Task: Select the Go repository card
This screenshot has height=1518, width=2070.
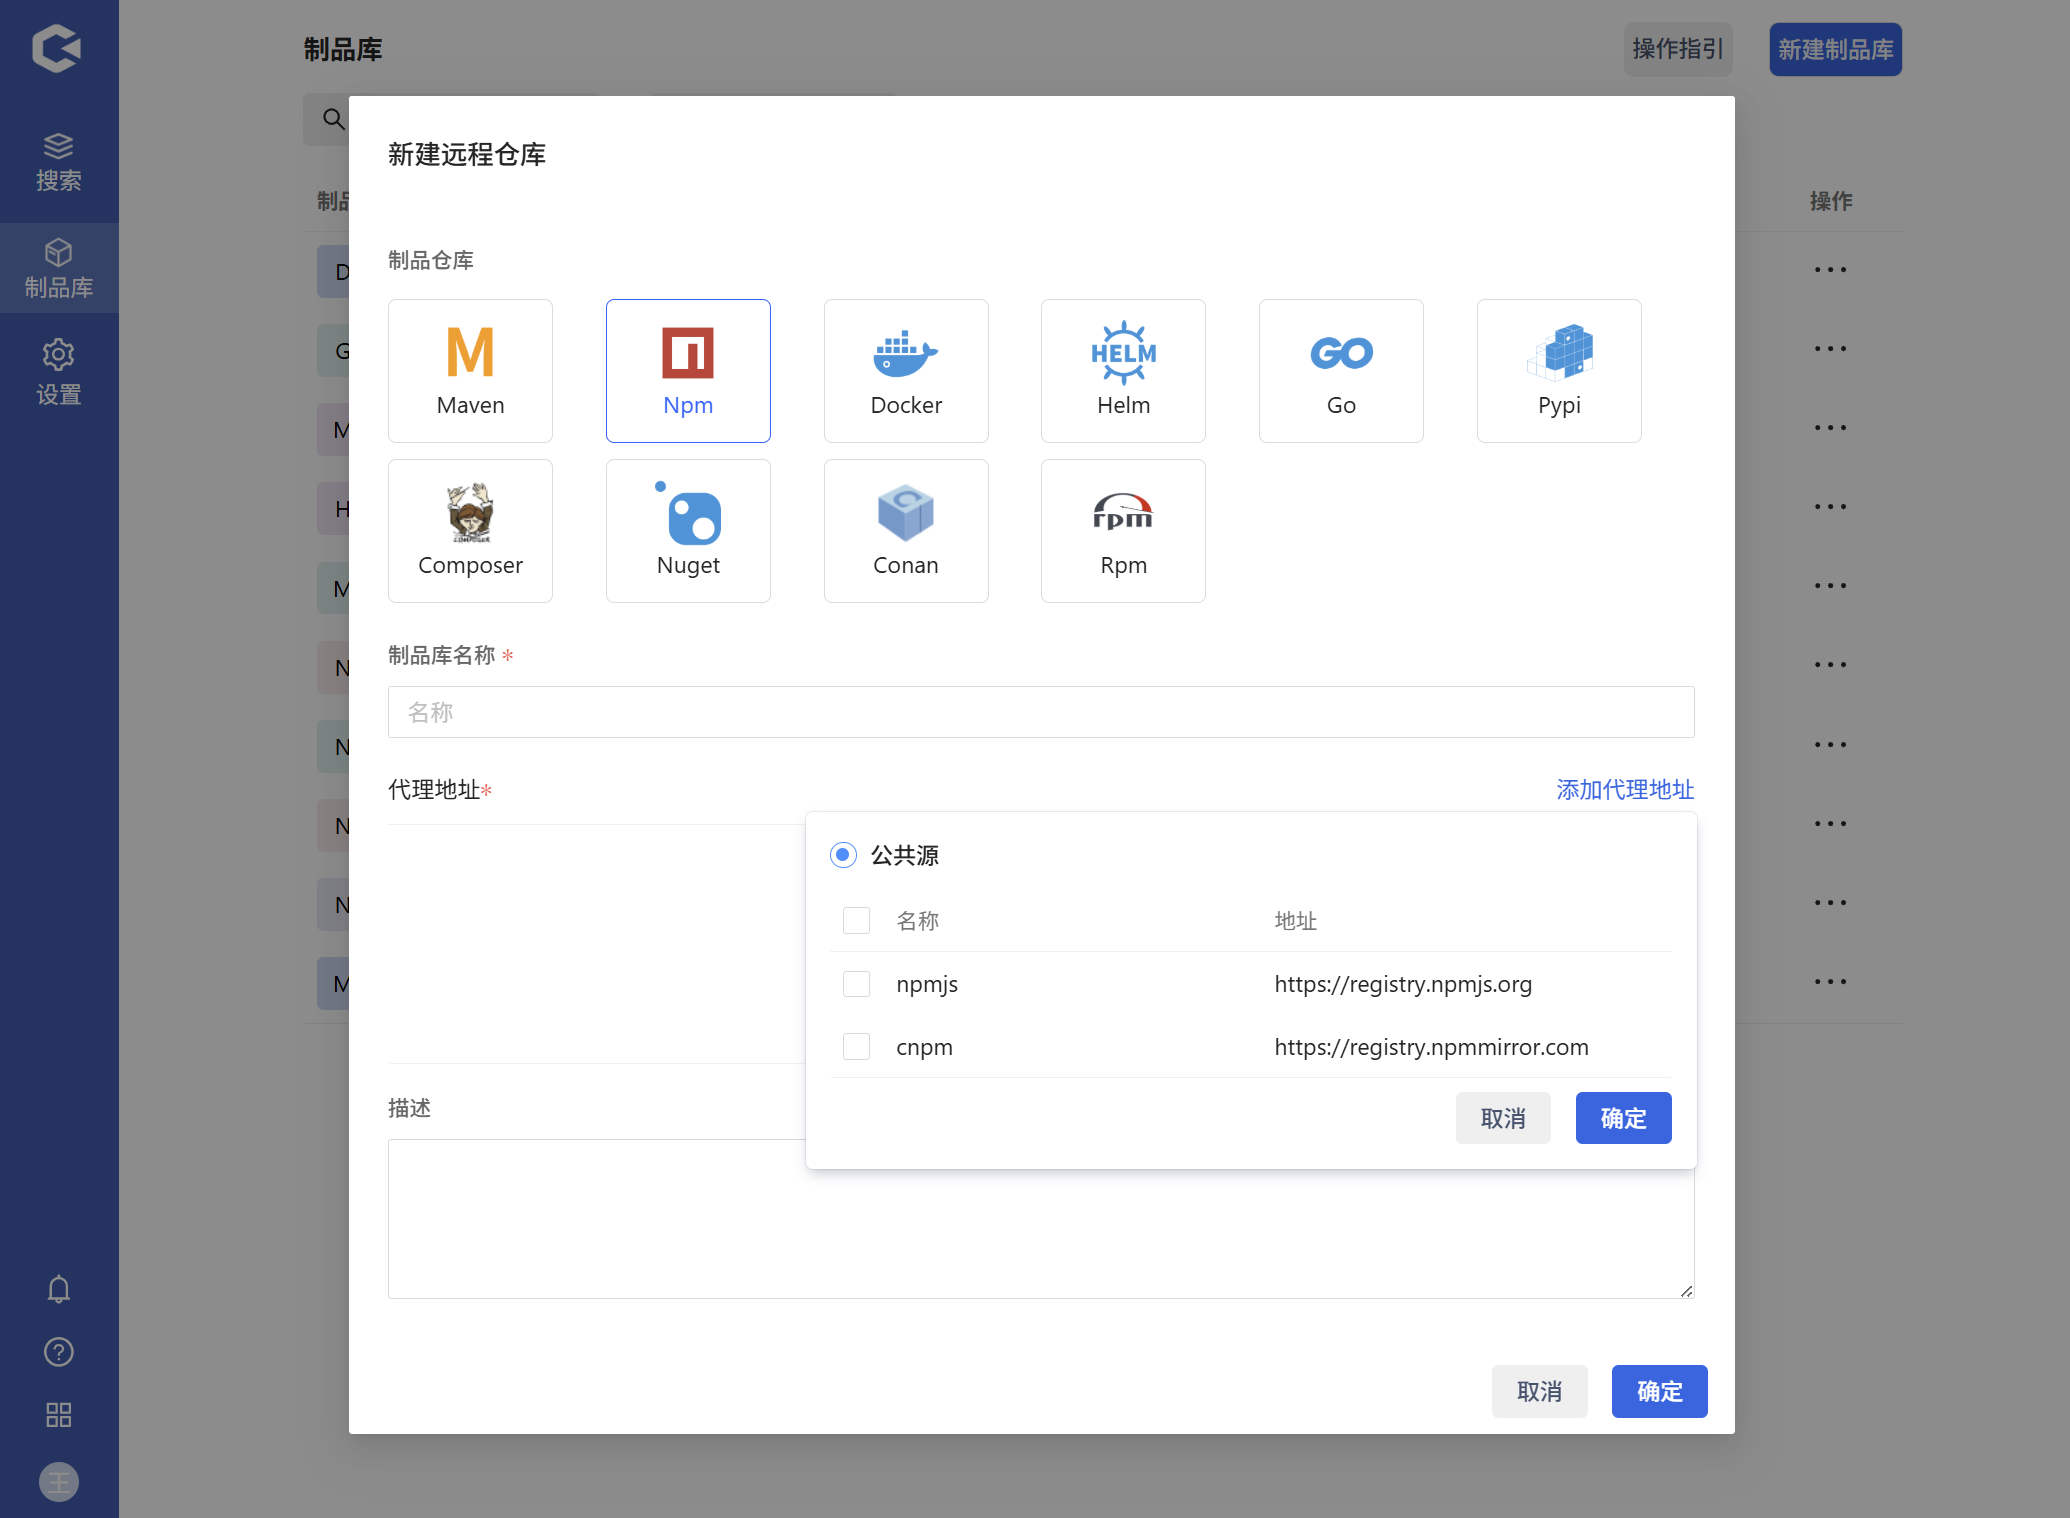Action: pyautogui.click(x=1340, y=370)
